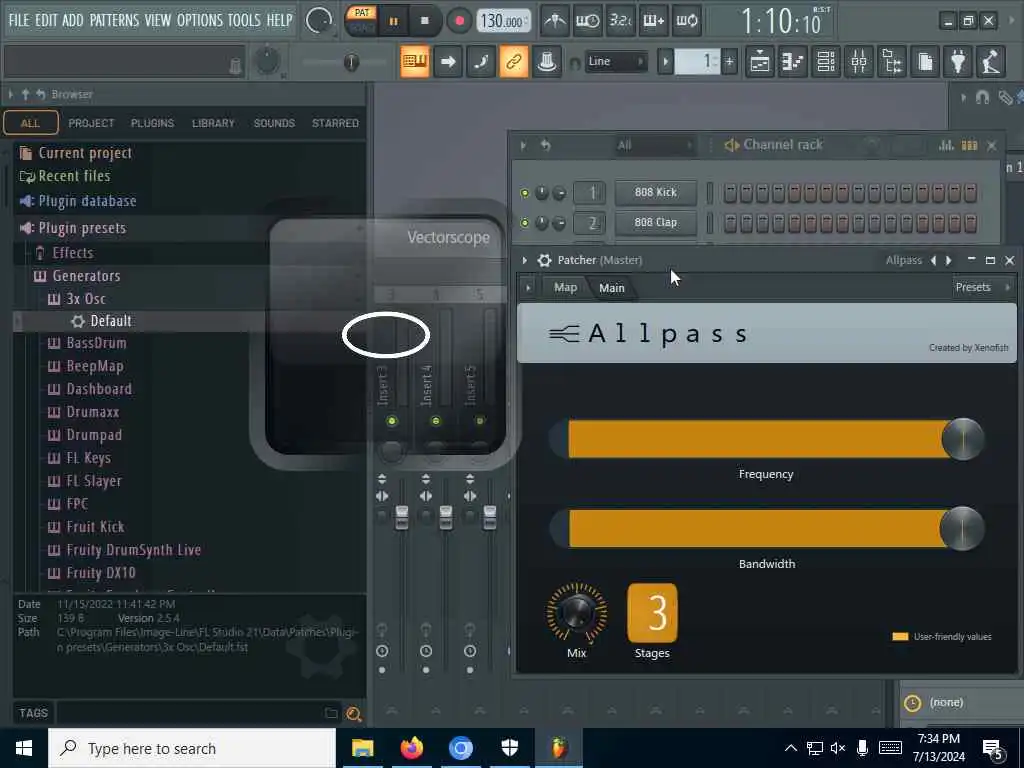Screen dimensions: 1024x768
Task: Toggle the Insert 4 mute LED
Action: click(436, 421)
